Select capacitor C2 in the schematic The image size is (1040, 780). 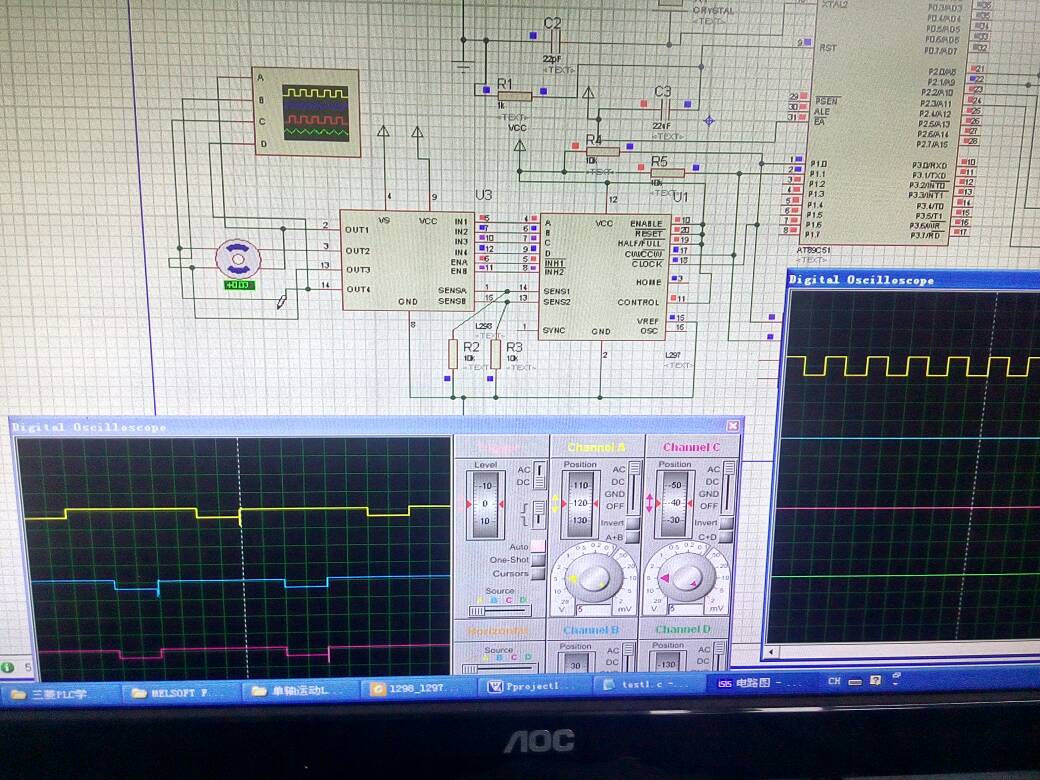[555, 44]
